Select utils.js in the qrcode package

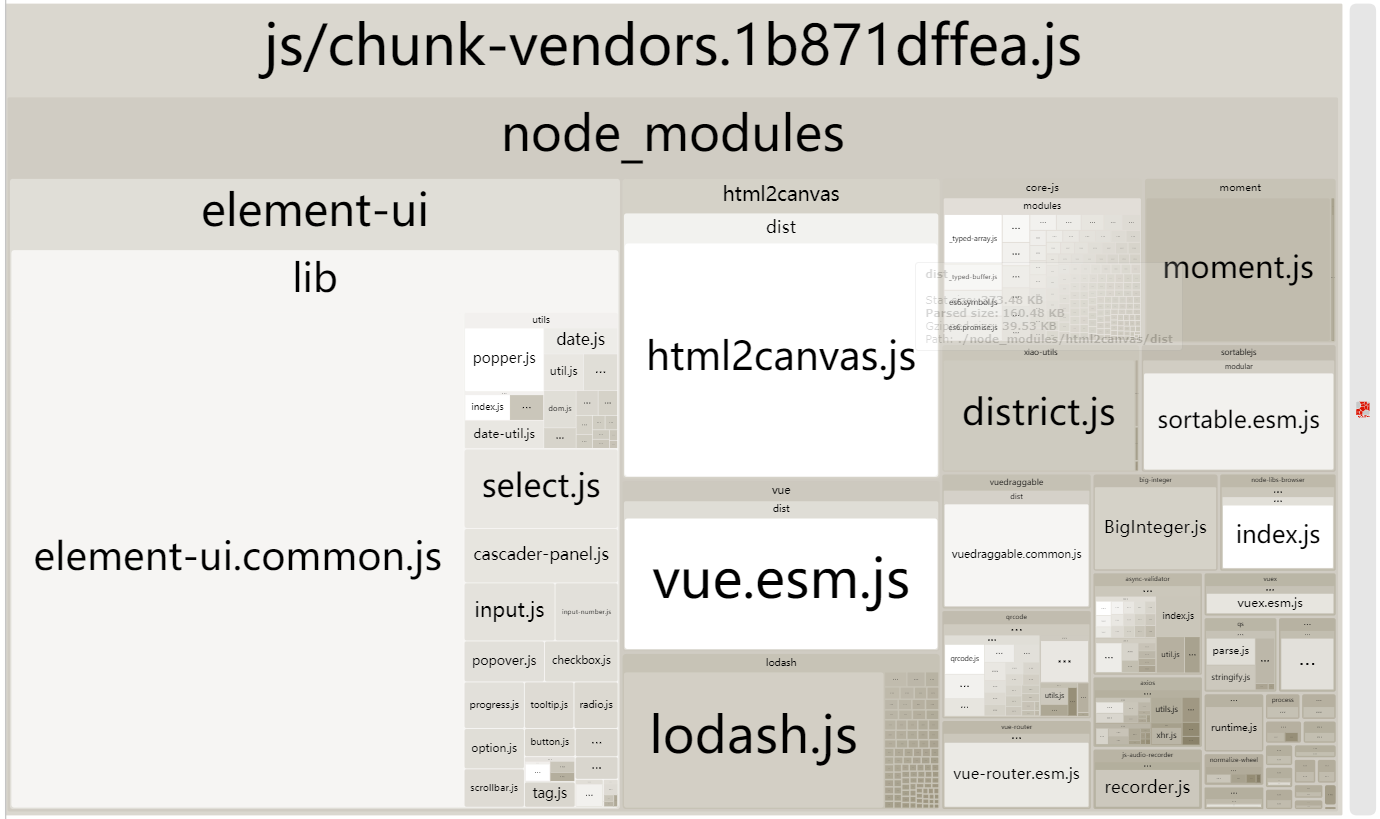[x=1054, y=696]
